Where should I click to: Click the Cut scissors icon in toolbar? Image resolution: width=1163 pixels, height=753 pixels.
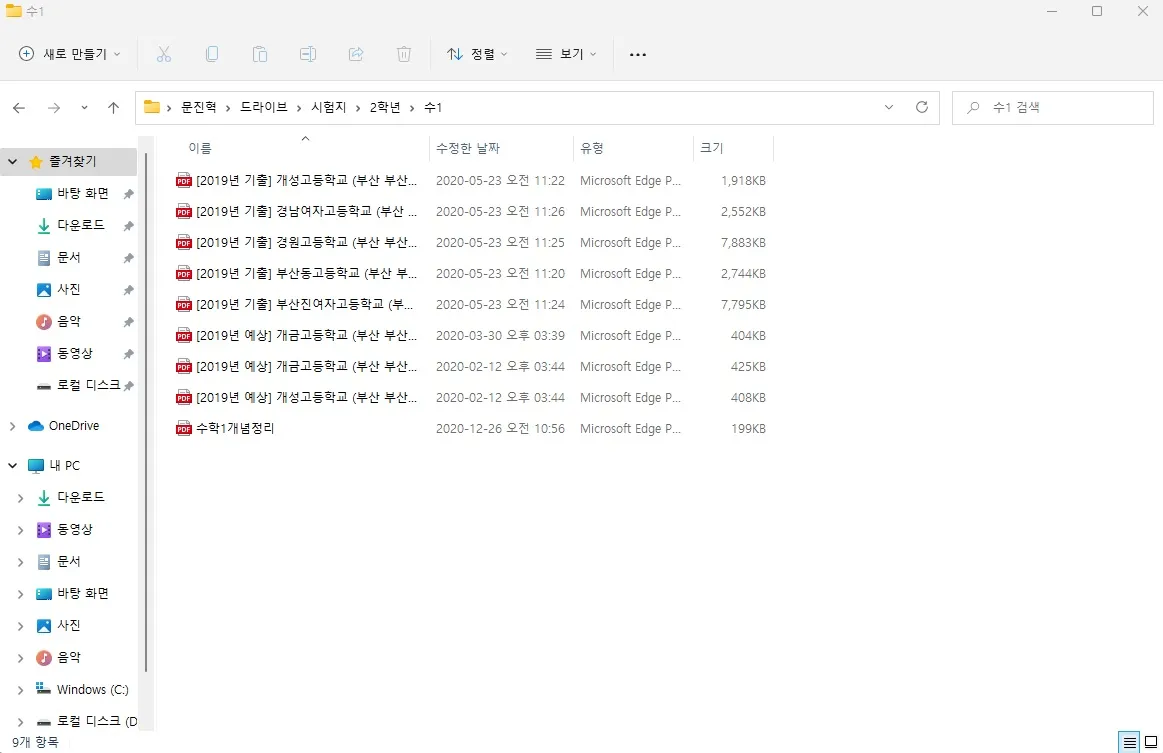[x=164, y=54]
